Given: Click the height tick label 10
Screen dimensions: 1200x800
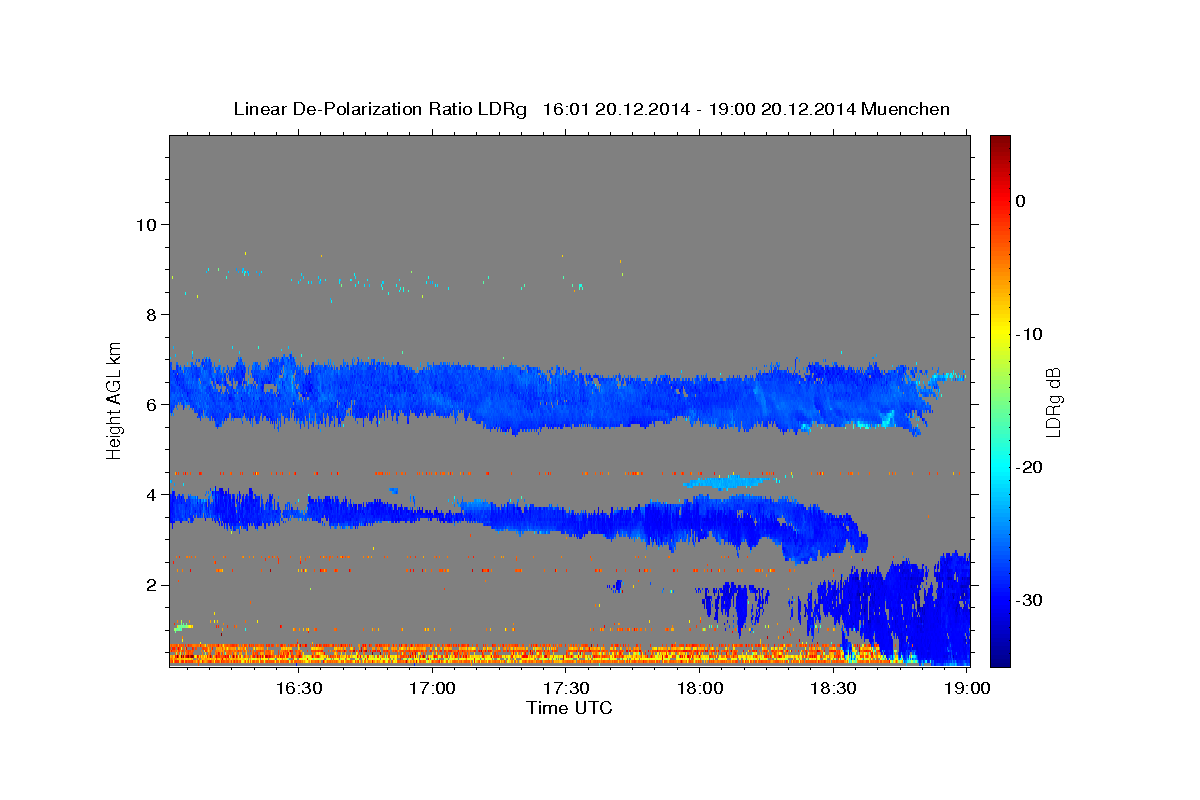Looking at the screenshot, I should (145, 224).
